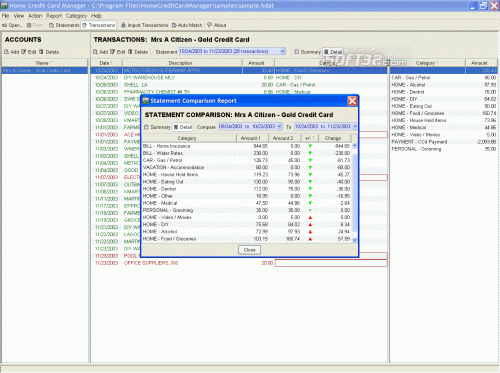Viewport: 500px width, 373px height.
Task: Sort comparison by Change column
Action: [x=334, y=138]
